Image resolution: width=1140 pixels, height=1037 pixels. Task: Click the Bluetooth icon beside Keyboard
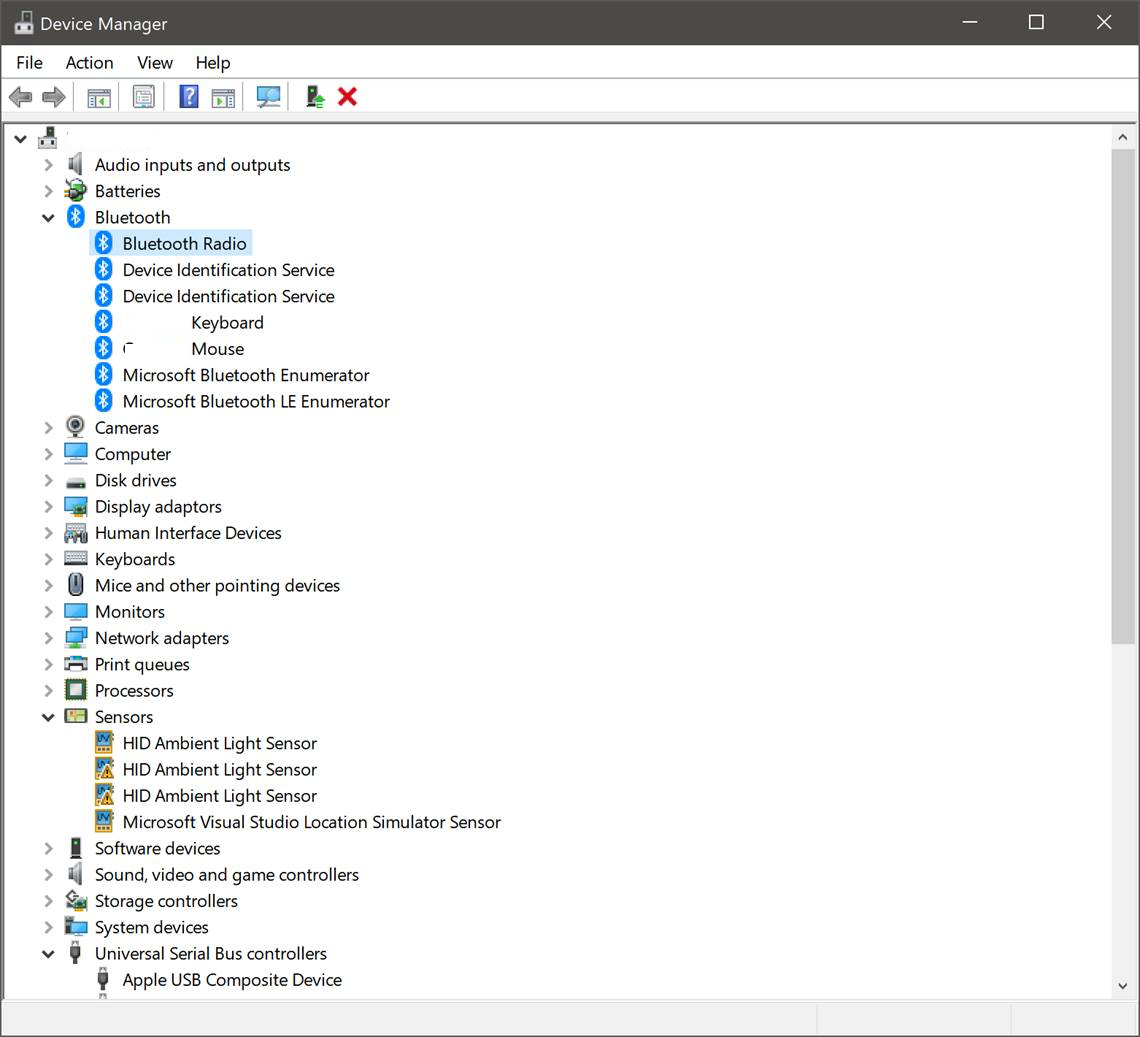pos(103,321)
